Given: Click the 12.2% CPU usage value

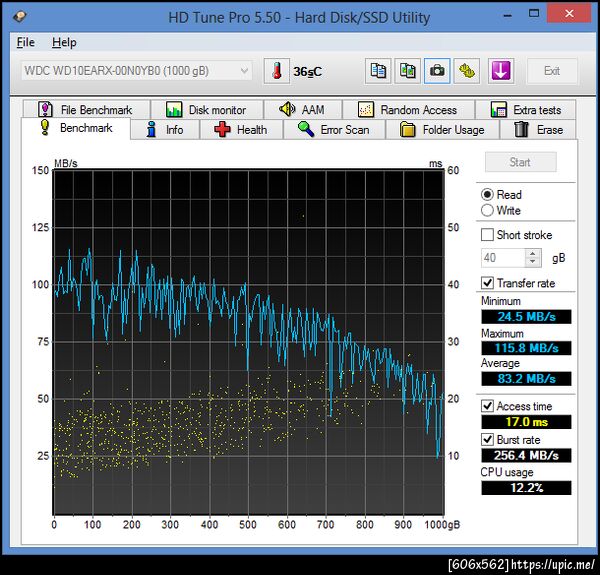Looking at the screenshot, I should pos(526,488).
